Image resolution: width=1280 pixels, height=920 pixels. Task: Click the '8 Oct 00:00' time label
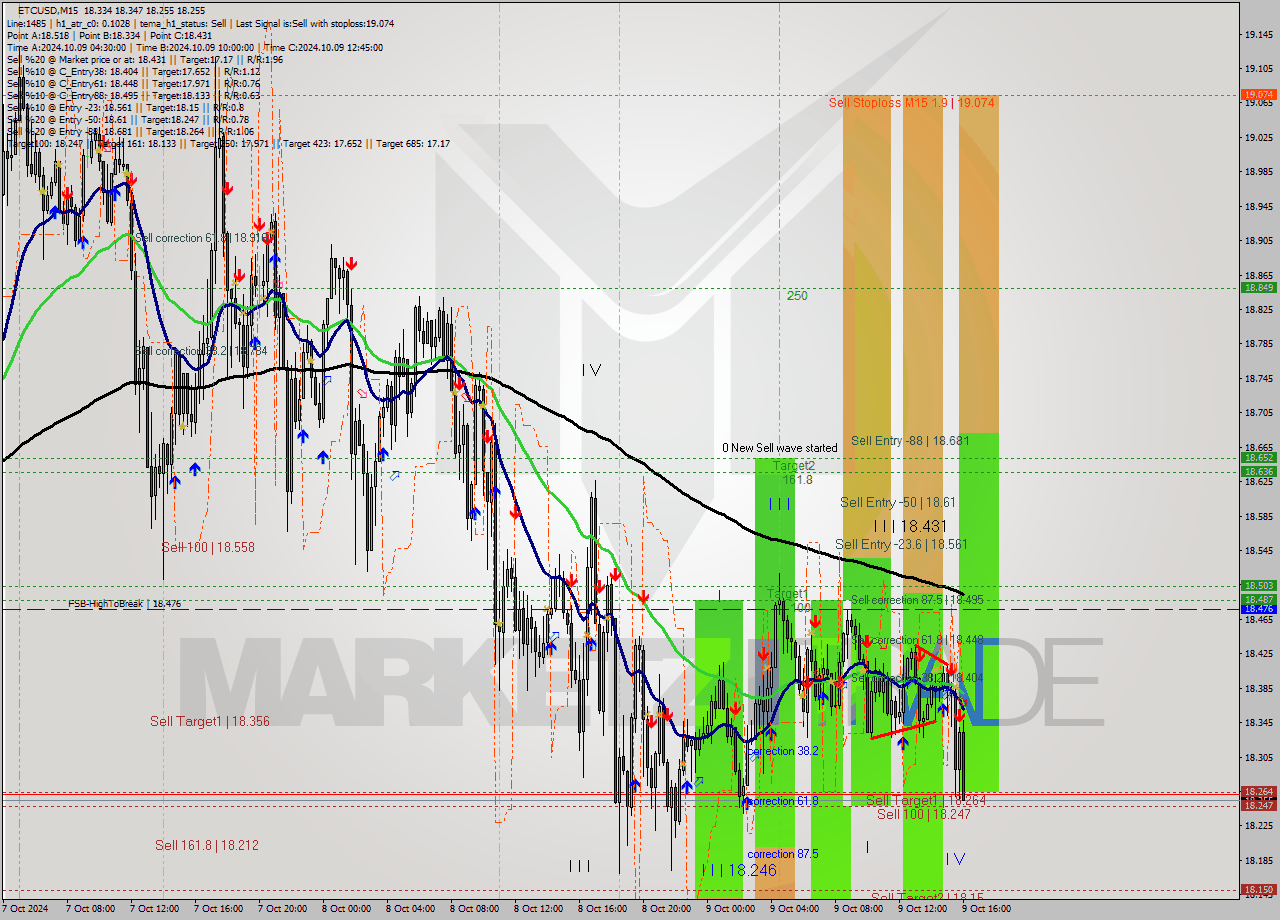(x=348, y=909)
